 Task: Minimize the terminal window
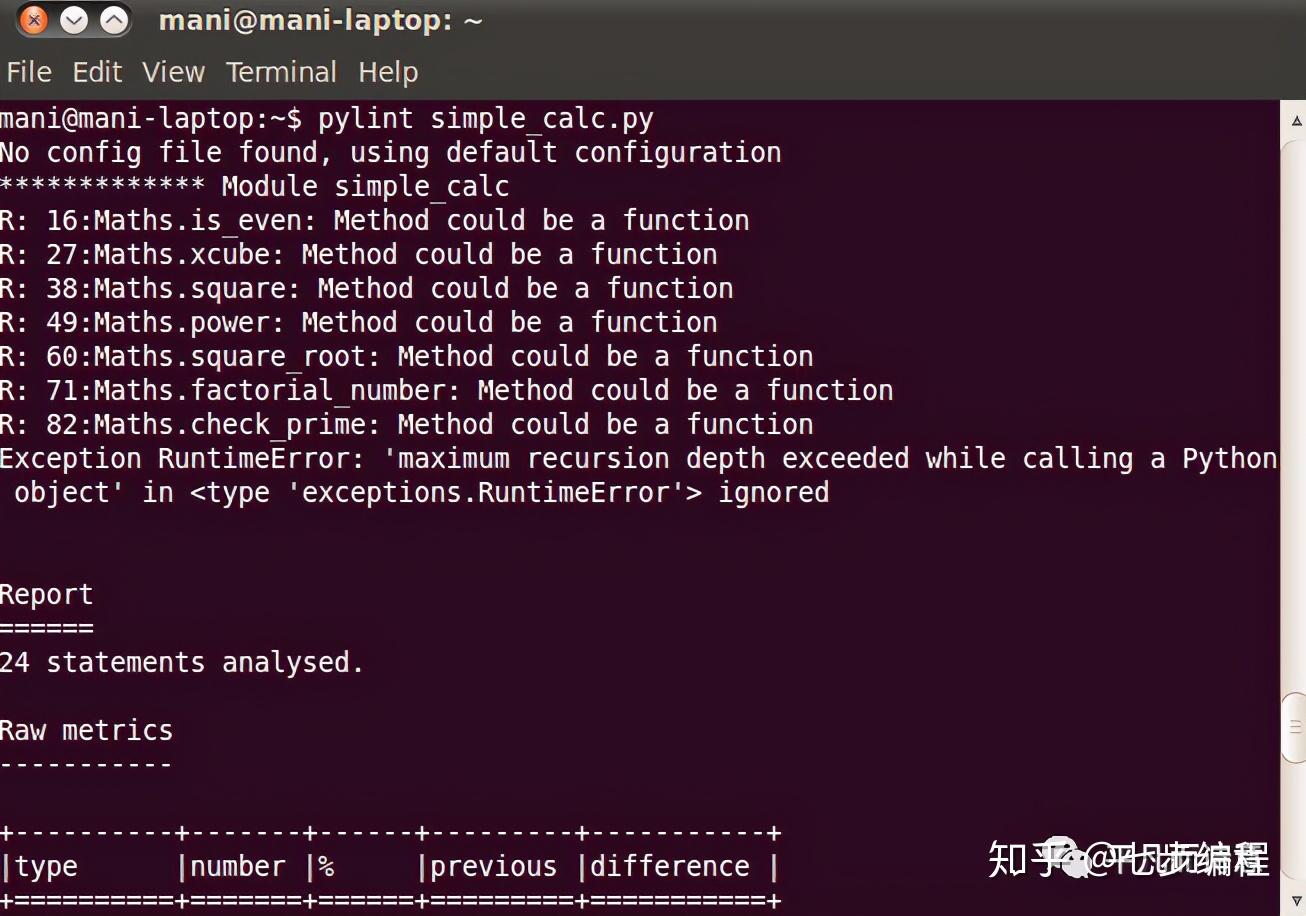tap(74, 20)
